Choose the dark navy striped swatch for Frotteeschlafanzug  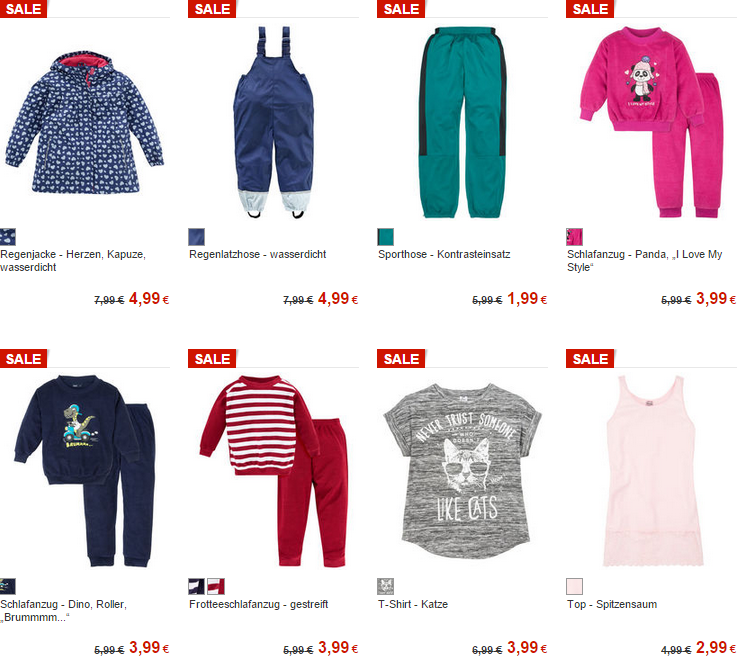coord(197,586)
